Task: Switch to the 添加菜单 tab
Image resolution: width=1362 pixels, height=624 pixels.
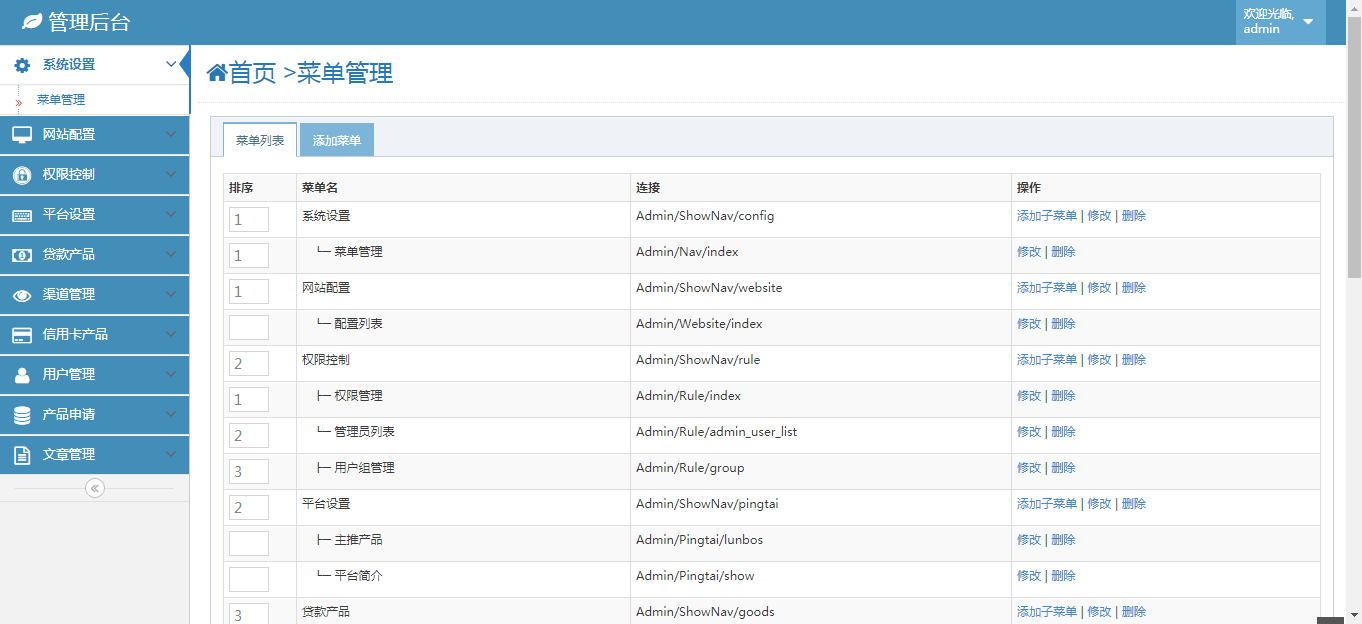Action: point(337,141)
